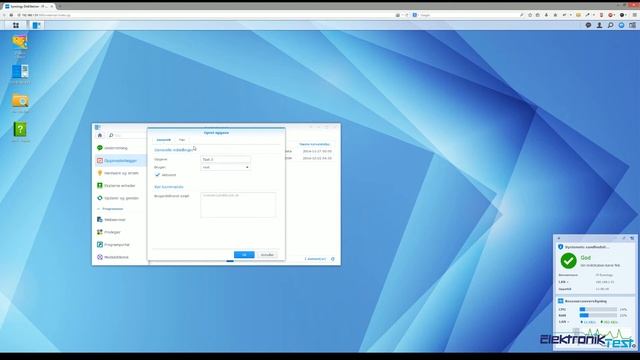Open the shopping bag desktop icon
This screenshot has height=360, width=640.
[x=20, y=42]
